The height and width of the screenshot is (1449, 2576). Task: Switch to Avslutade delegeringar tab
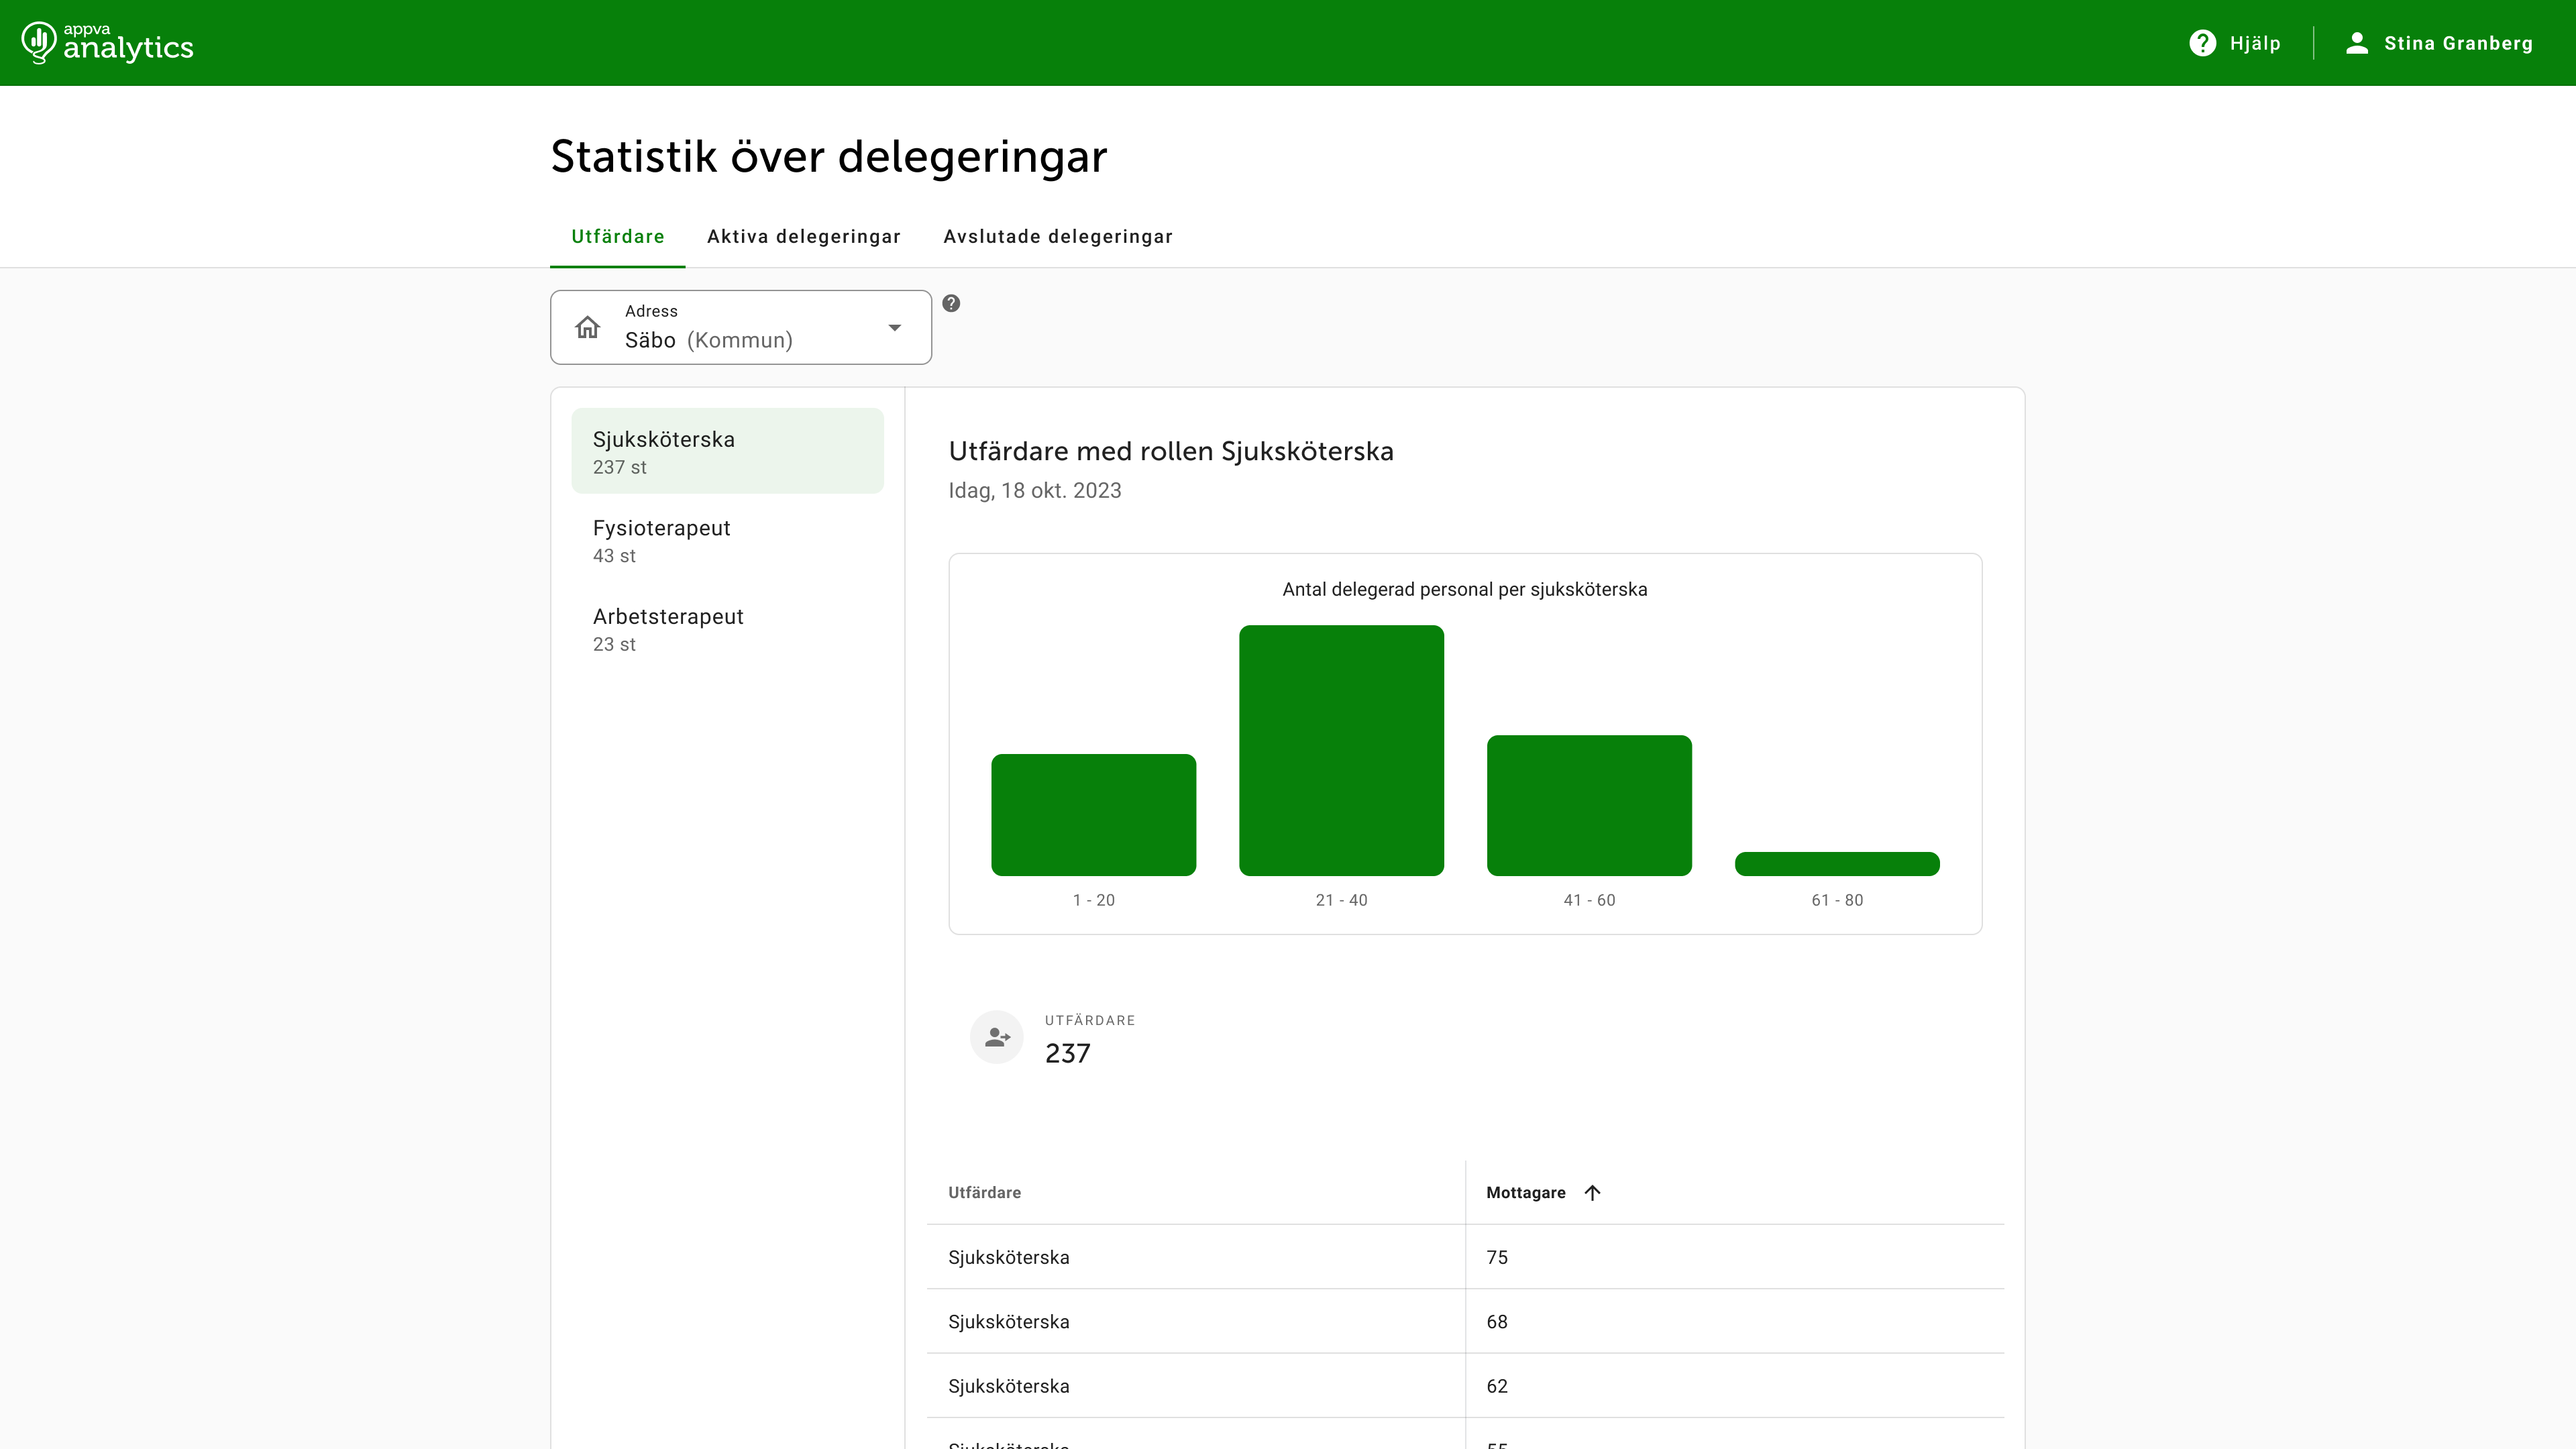[x=1057, y=237]
